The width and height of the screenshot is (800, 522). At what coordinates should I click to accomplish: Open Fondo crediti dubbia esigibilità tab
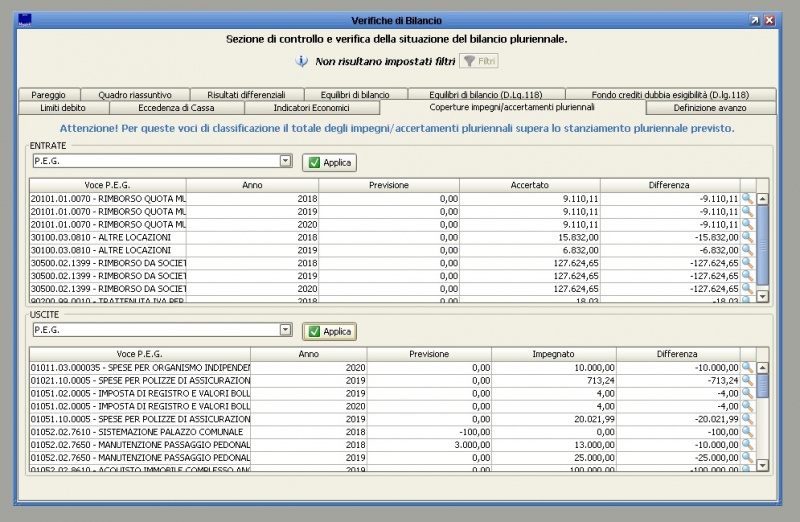669,95
